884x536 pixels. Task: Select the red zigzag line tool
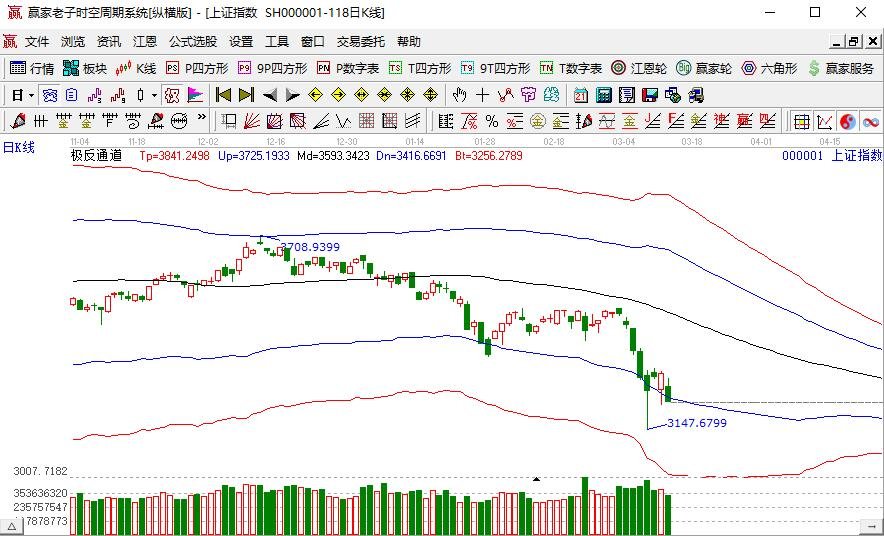pyautogui.click(x=506, y=95)
